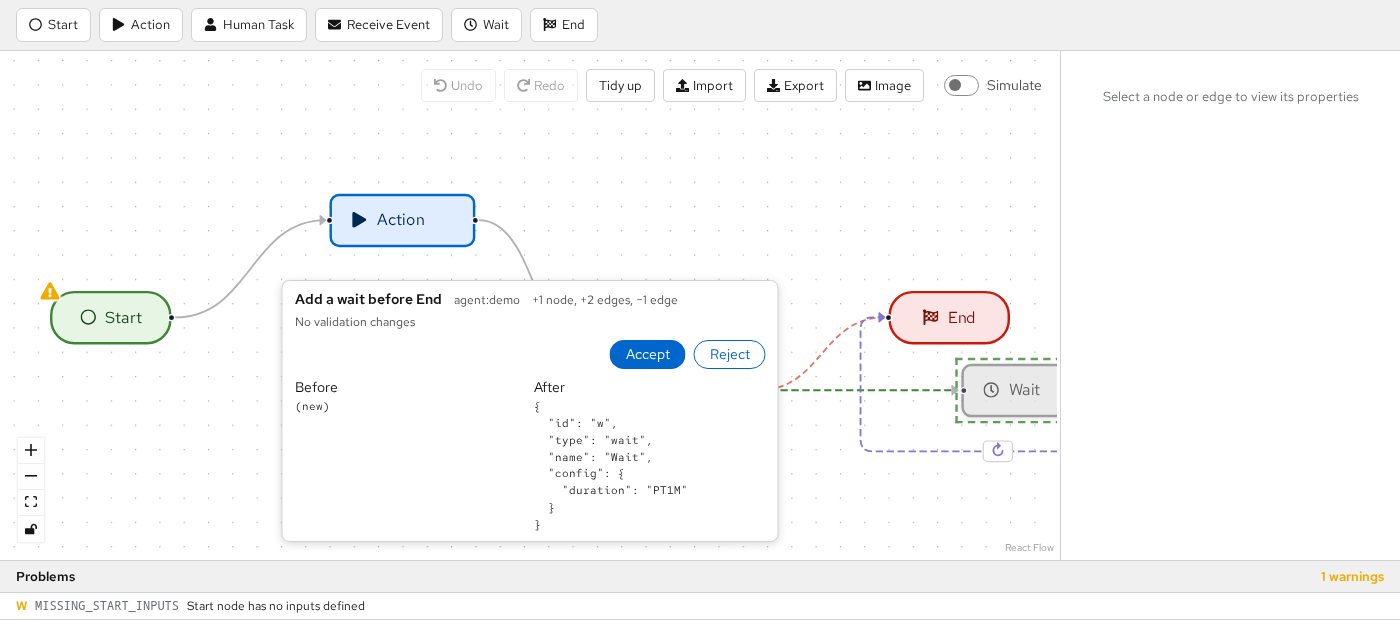Click the Redo button
The image size is (1400, 620).
pos(541,86)
